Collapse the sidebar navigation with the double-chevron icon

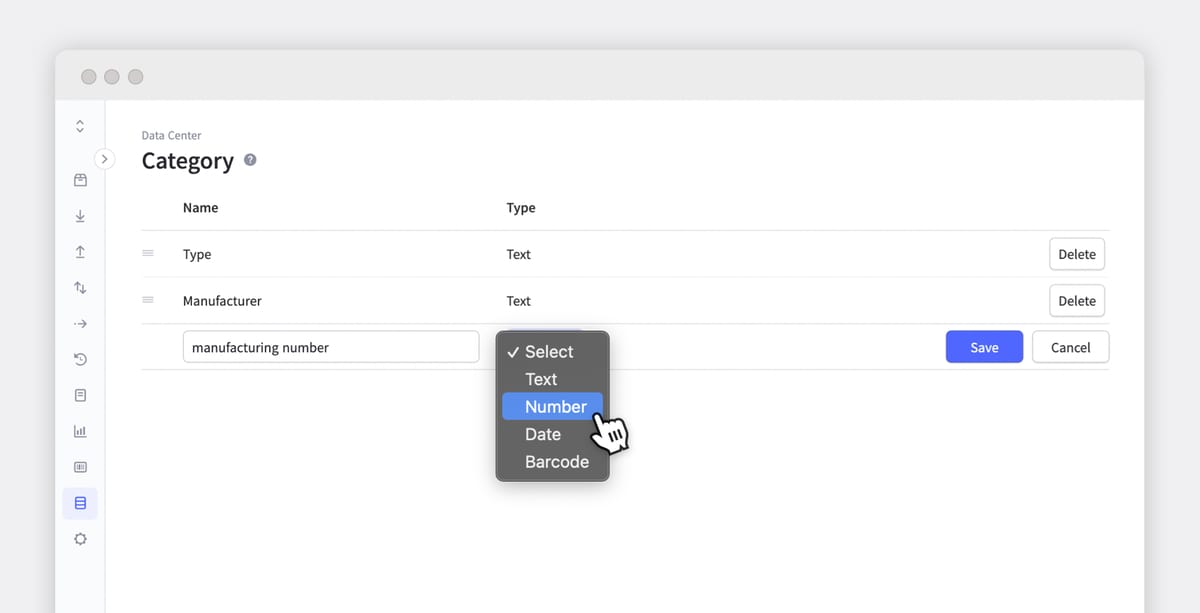pyautogui.click(x=80, y=126)
